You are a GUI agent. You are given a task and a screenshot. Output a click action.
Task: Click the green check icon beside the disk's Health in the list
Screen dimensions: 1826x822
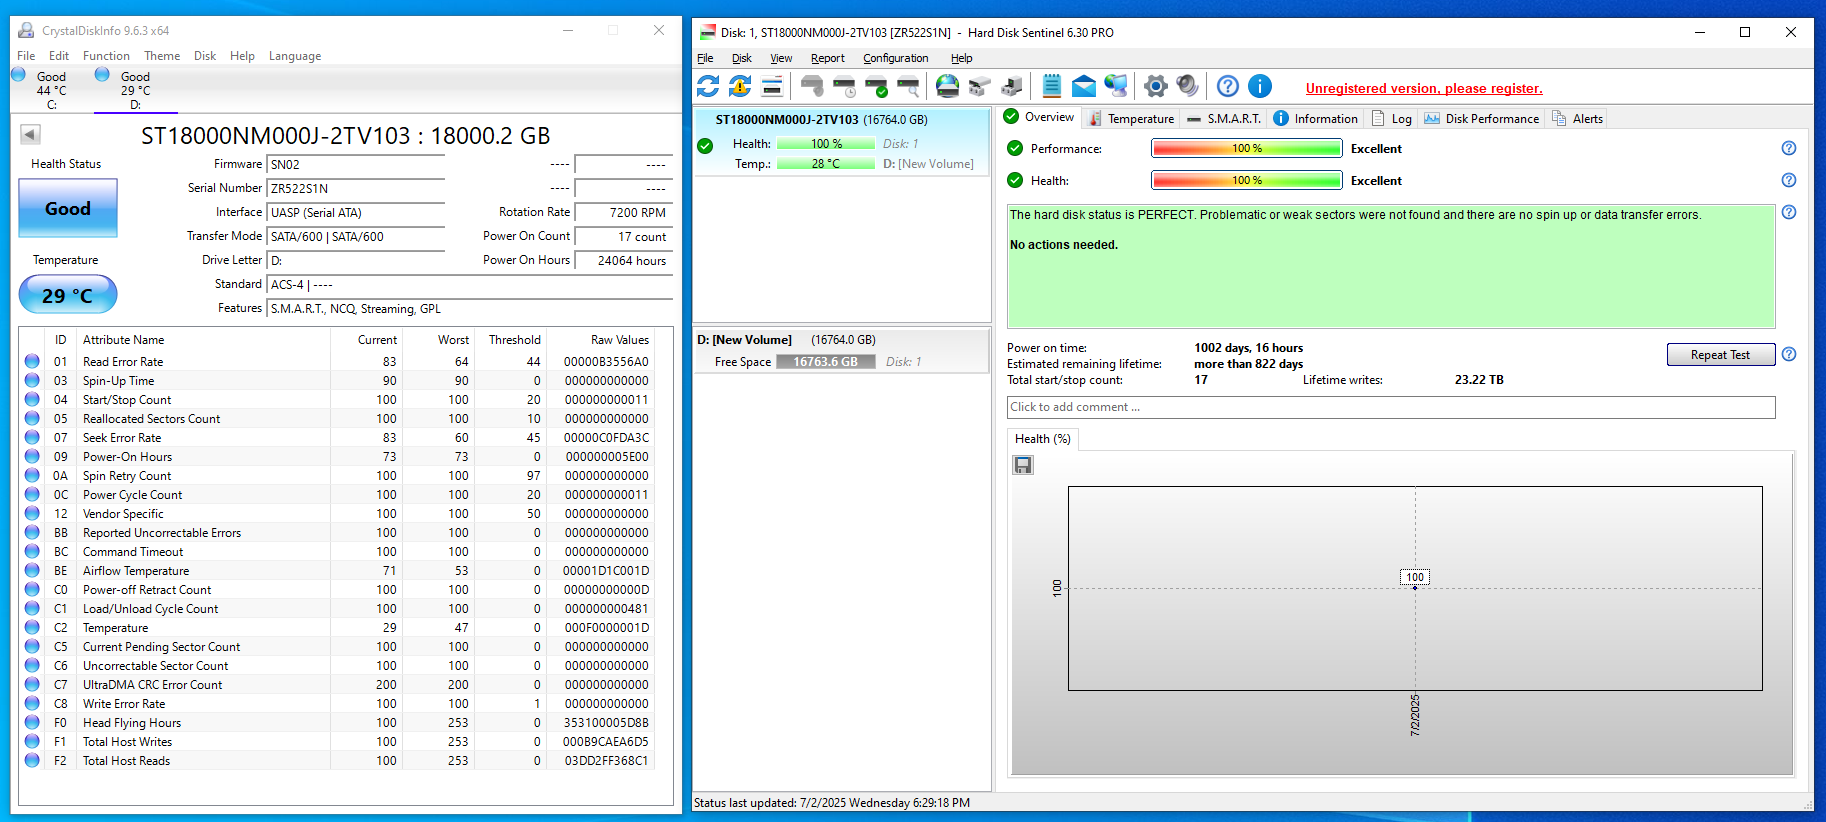coord(705,146)
